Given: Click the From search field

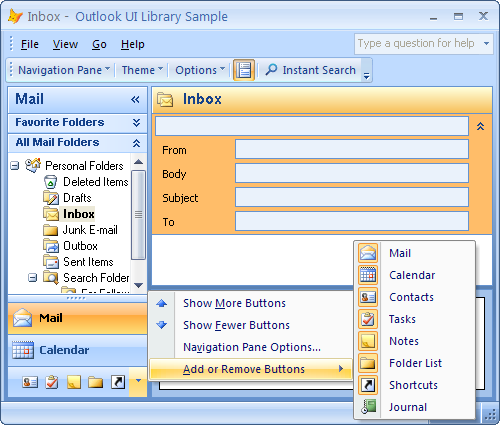Looking at the screenshot, I should (x=352, y=149).
